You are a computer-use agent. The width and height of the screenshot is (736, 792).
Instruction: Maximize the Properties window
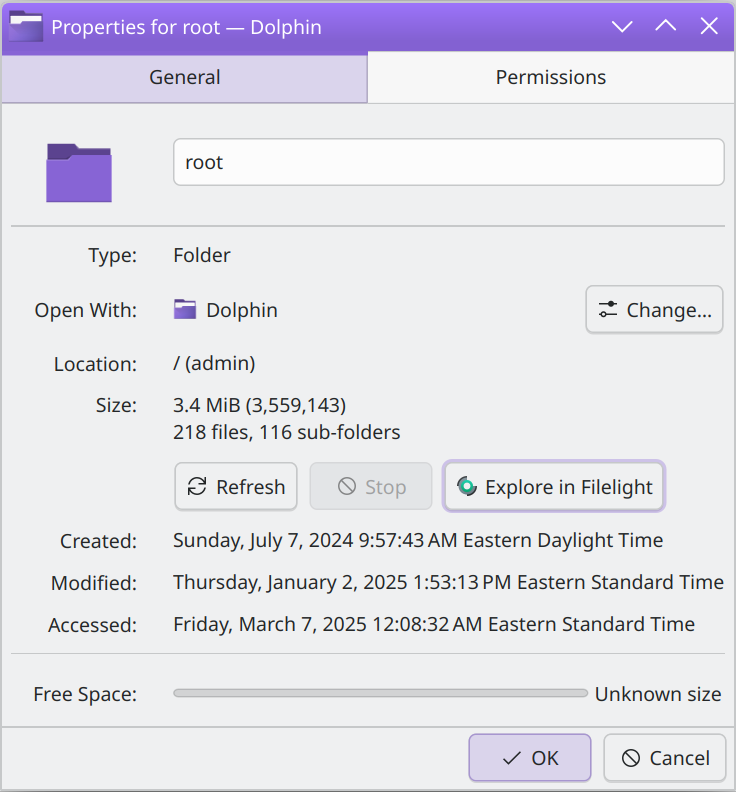(666, 26)
